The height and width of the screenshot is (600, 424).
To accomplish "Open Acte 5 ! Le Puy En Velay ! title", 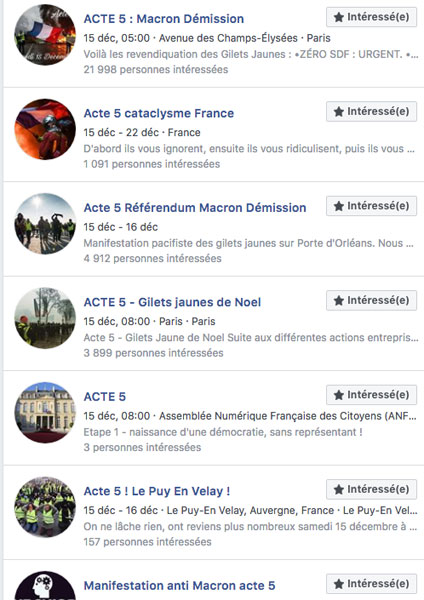I will (157, 491).
